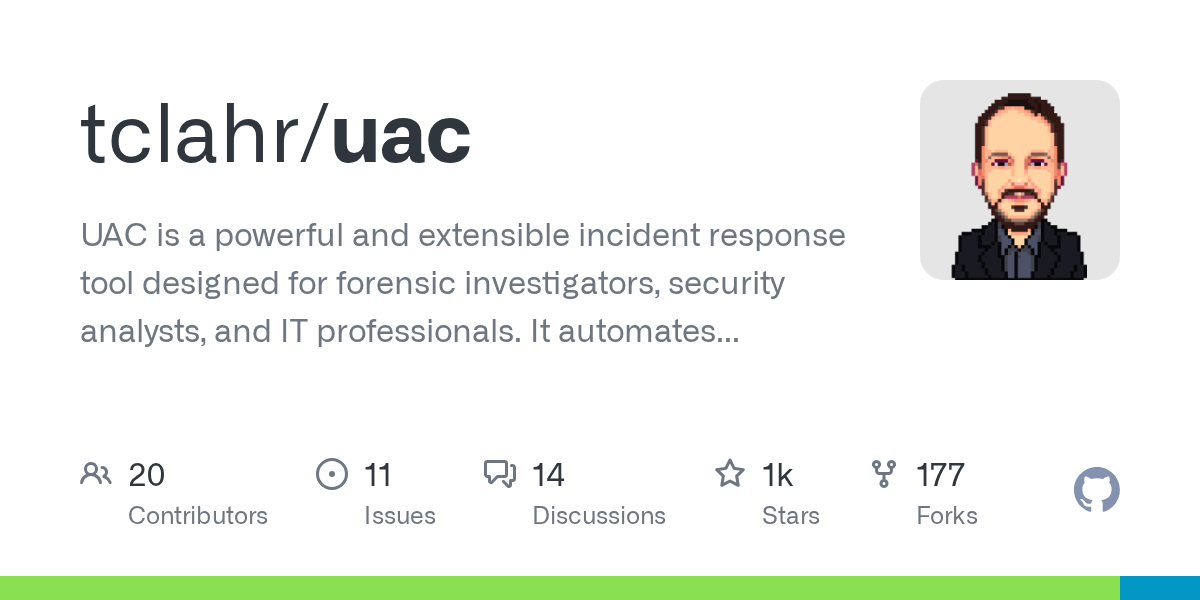Click the Discussions speech bubbles icon
1200x600 pixels.
[499, 474]
